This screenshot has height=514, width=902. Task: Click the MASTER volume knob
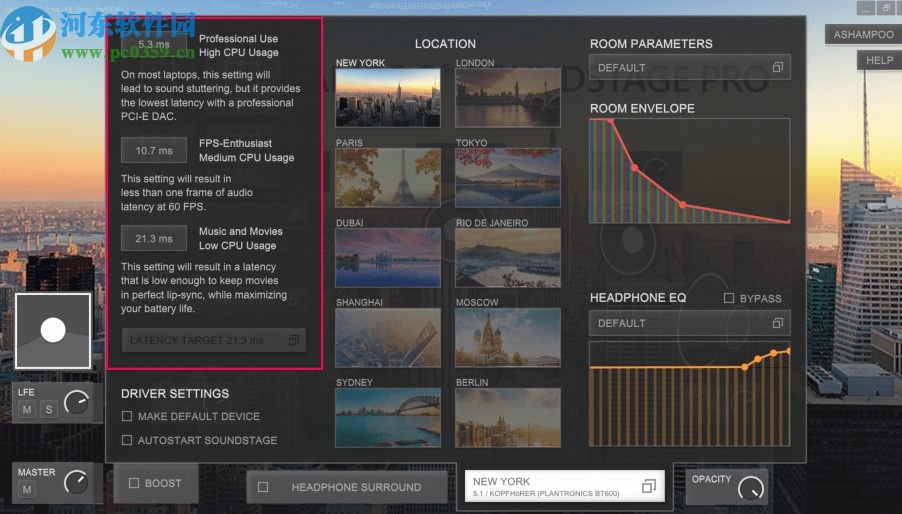tap(77, 482)
